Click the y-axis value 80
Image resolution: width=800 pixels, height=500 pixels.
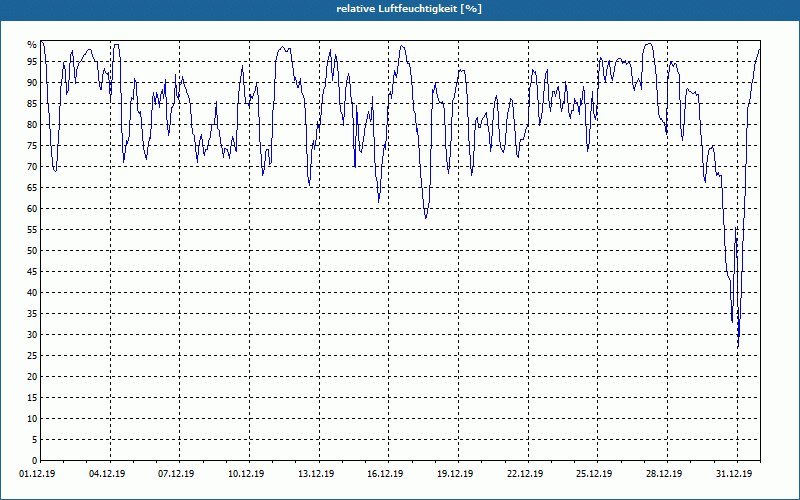[x=32, y=124]
